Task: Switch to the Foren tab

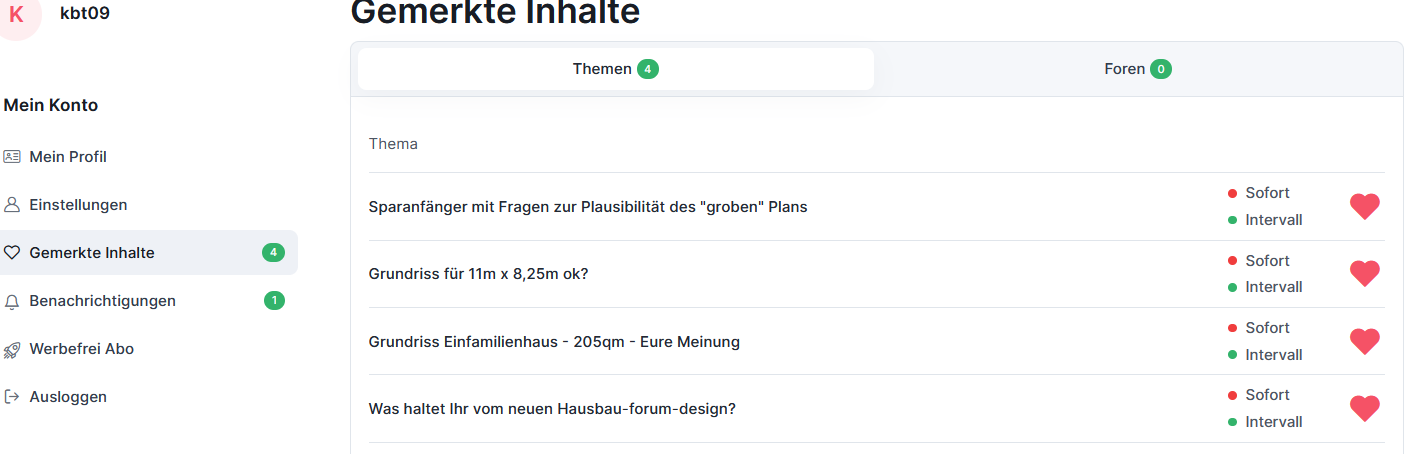Action: pos(1137,69)
